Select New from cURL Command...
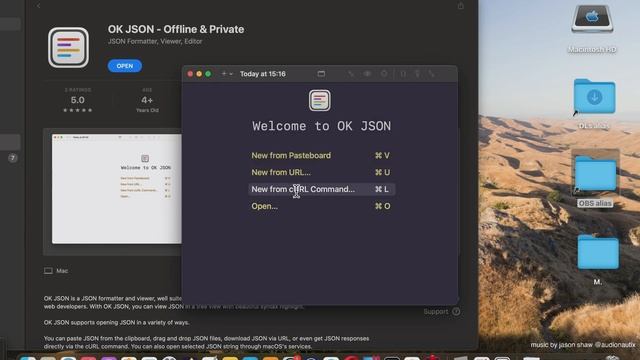640x360 pixels. point(321,189)
